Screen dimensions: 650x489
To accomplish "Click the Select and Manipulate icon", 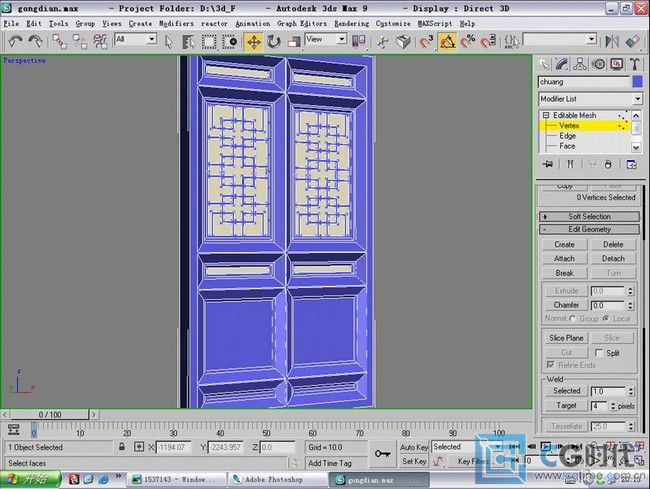I will [x=383, y=41].
